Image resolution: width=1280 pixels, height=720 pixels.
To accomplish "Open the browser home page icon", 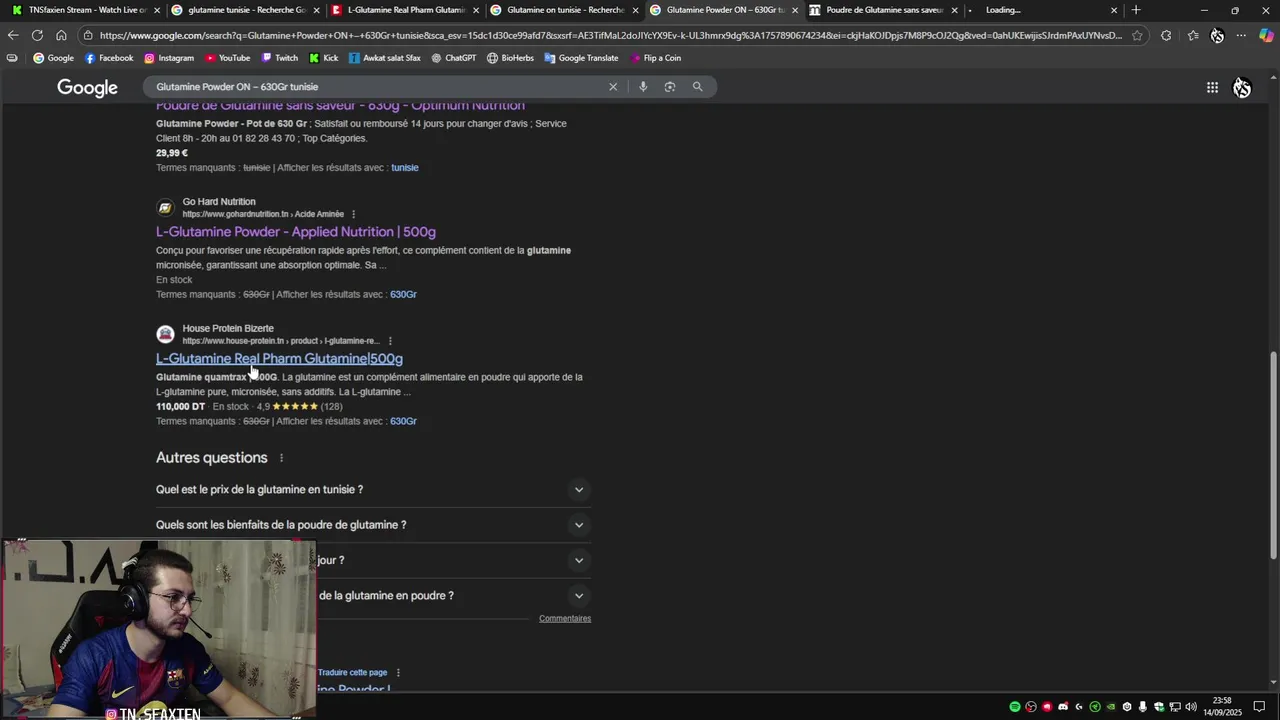I will 61,35.
